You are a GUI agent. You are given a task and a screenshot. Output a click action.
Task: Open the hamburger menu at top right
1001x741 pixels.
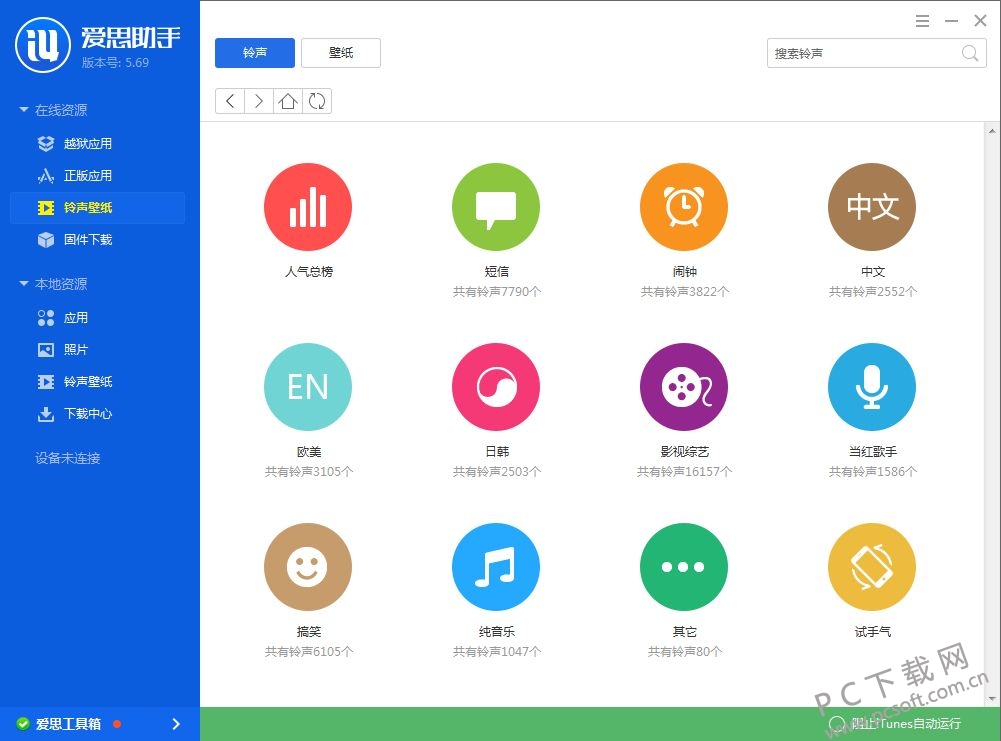point(922,20)
